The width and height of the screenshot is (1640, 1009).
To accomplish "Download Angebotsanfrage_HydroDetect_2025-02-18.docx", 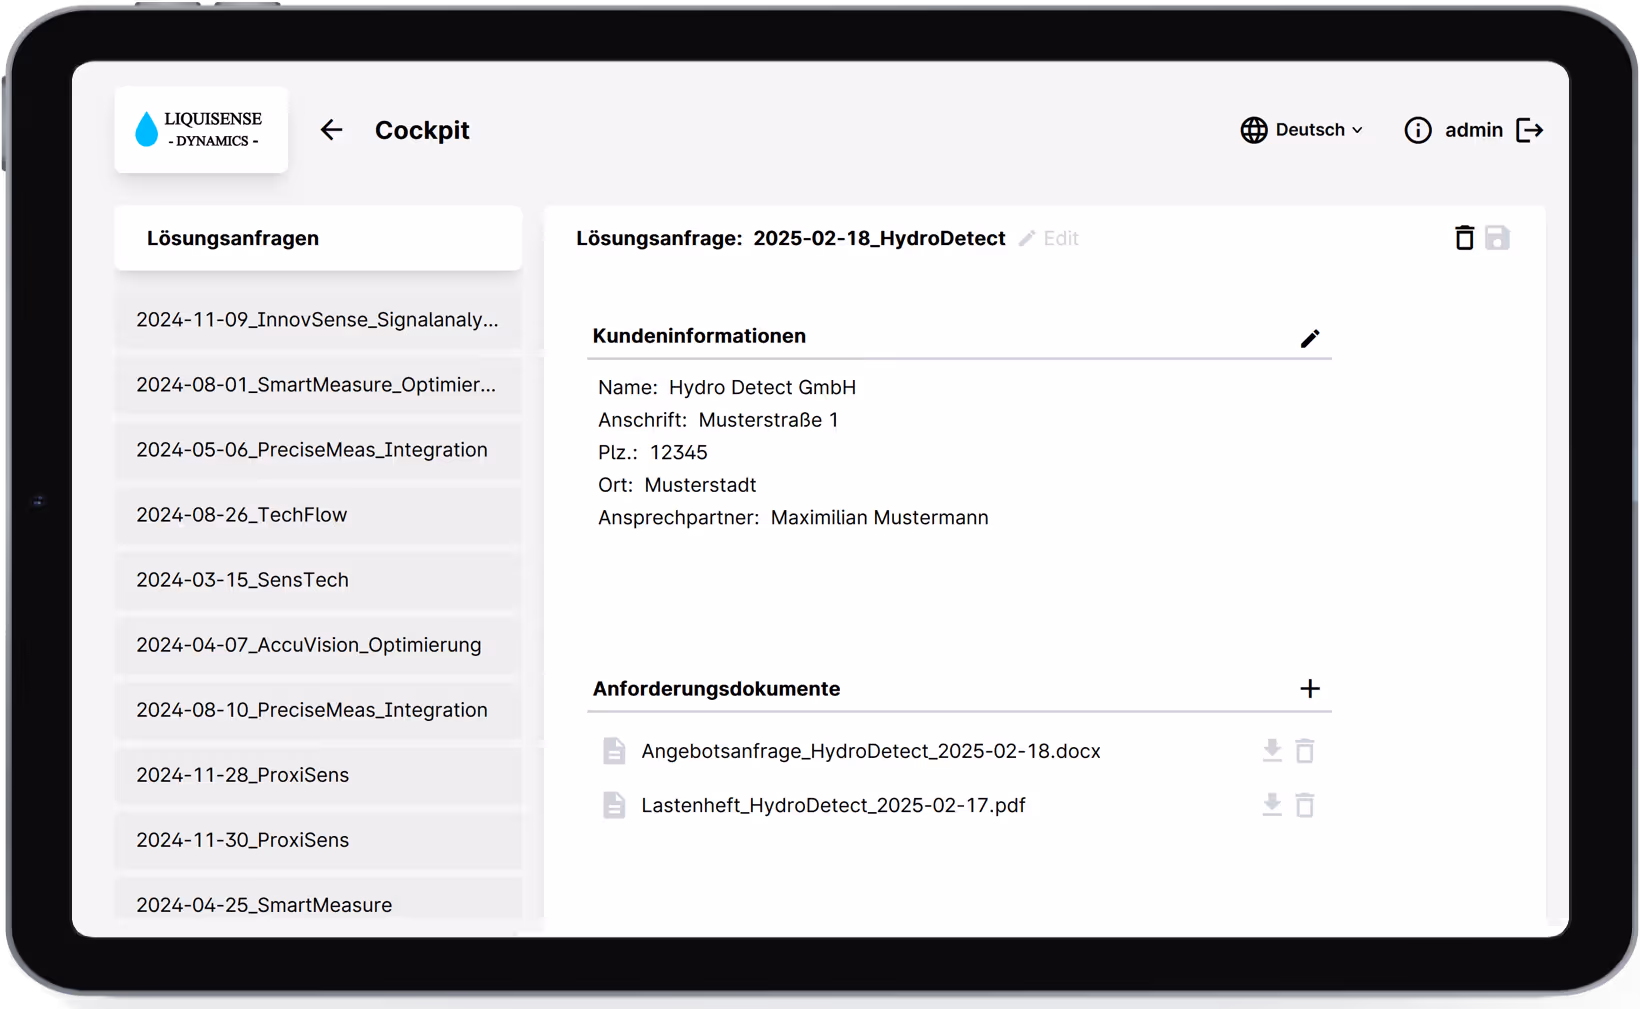I will coord(1271,751).
